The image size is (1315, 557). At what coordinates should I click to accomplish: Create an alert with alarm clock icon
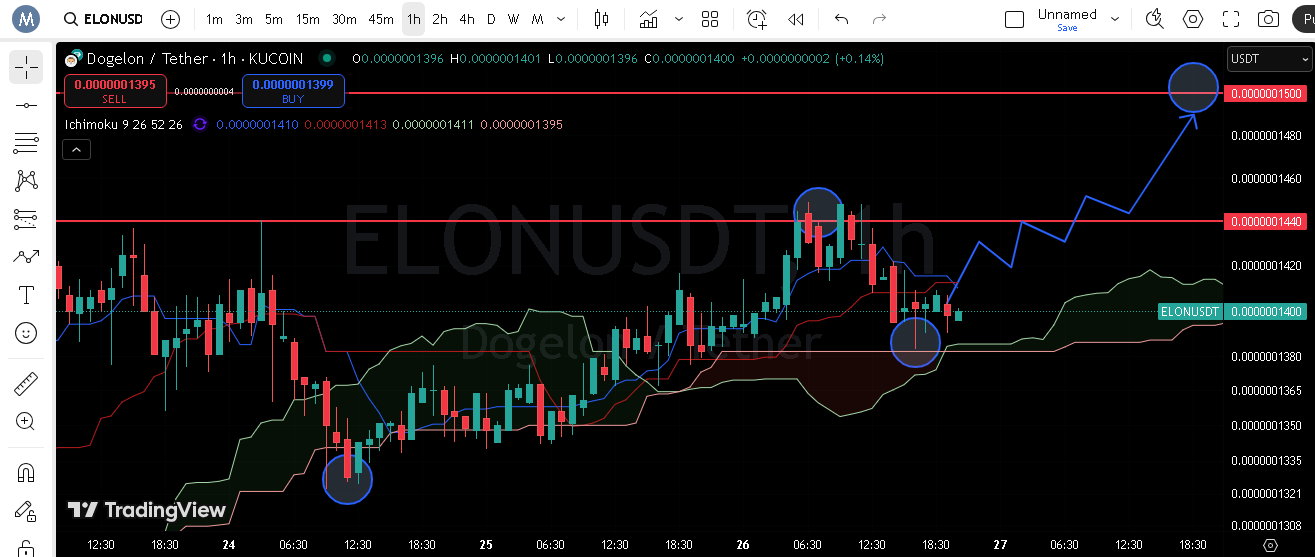click(757, 19)
